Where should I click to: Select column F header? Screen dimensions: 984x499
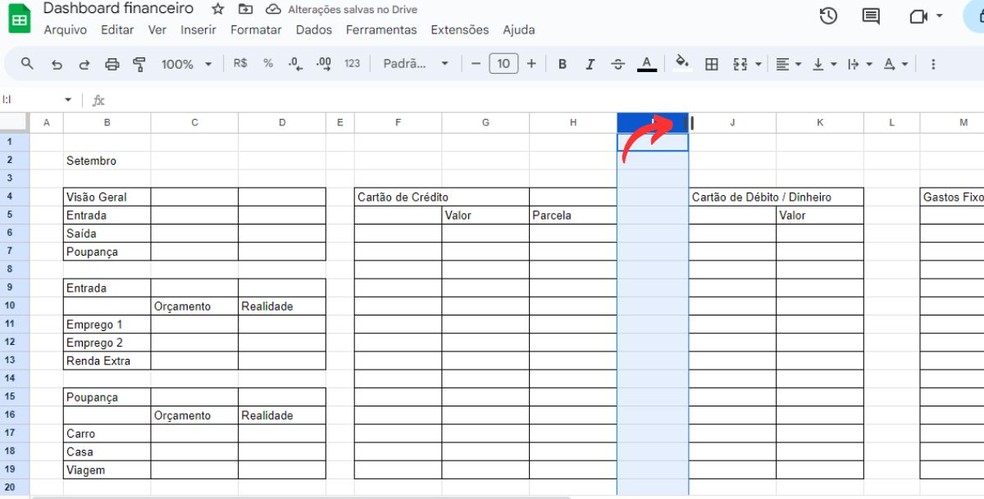(398, 122)
